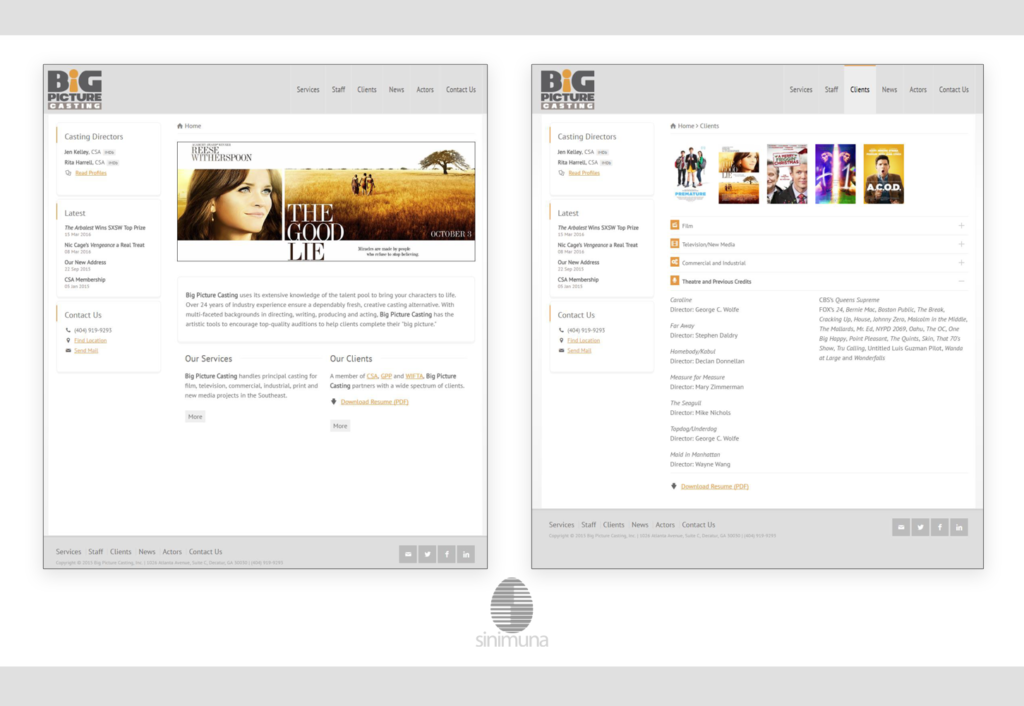The height and width of the screenshot is (706, 1024).
Task: Click the home icon in left page breadcrumb
Action: click(x=180, y=126)
